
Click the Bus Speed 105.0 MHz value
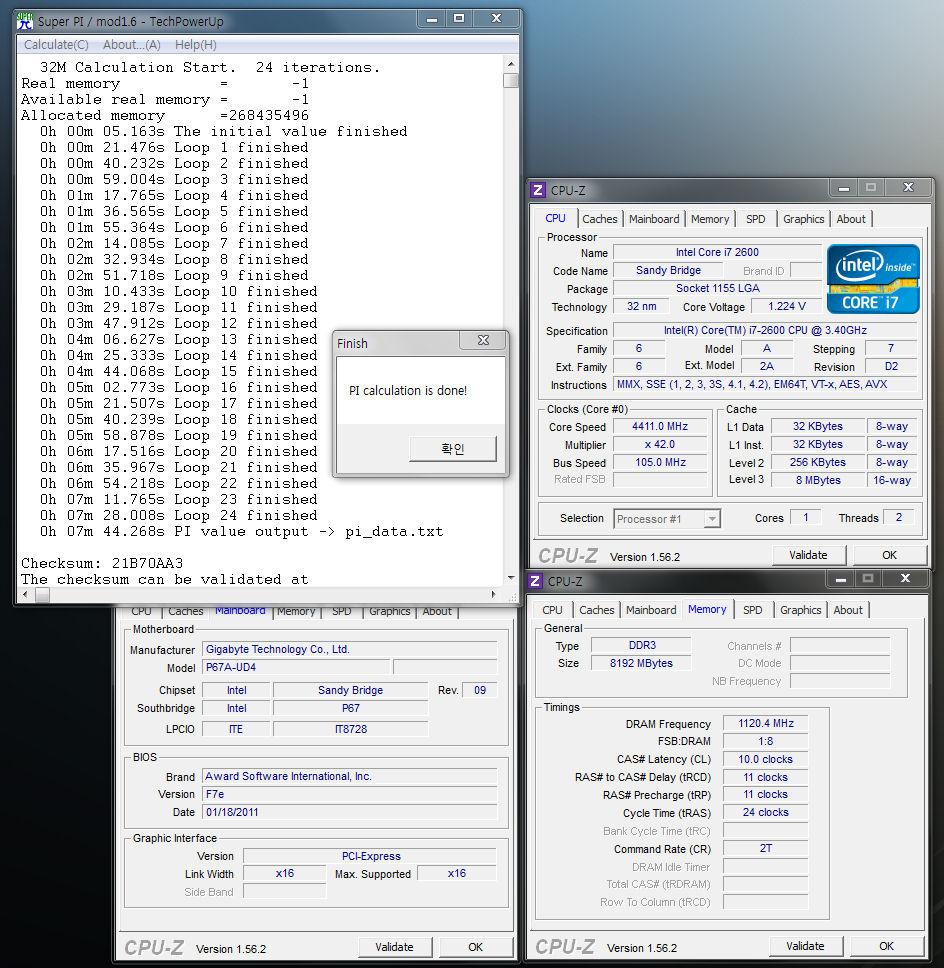pyautogui.click(x=660, y=462)
